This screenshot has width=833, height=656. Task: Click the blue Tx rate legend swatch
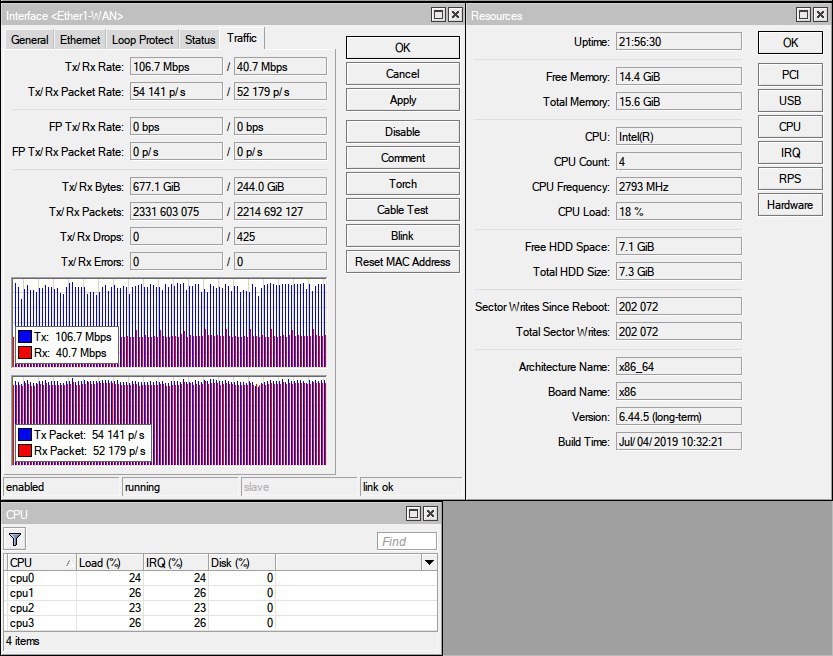(x=25, y=337)
